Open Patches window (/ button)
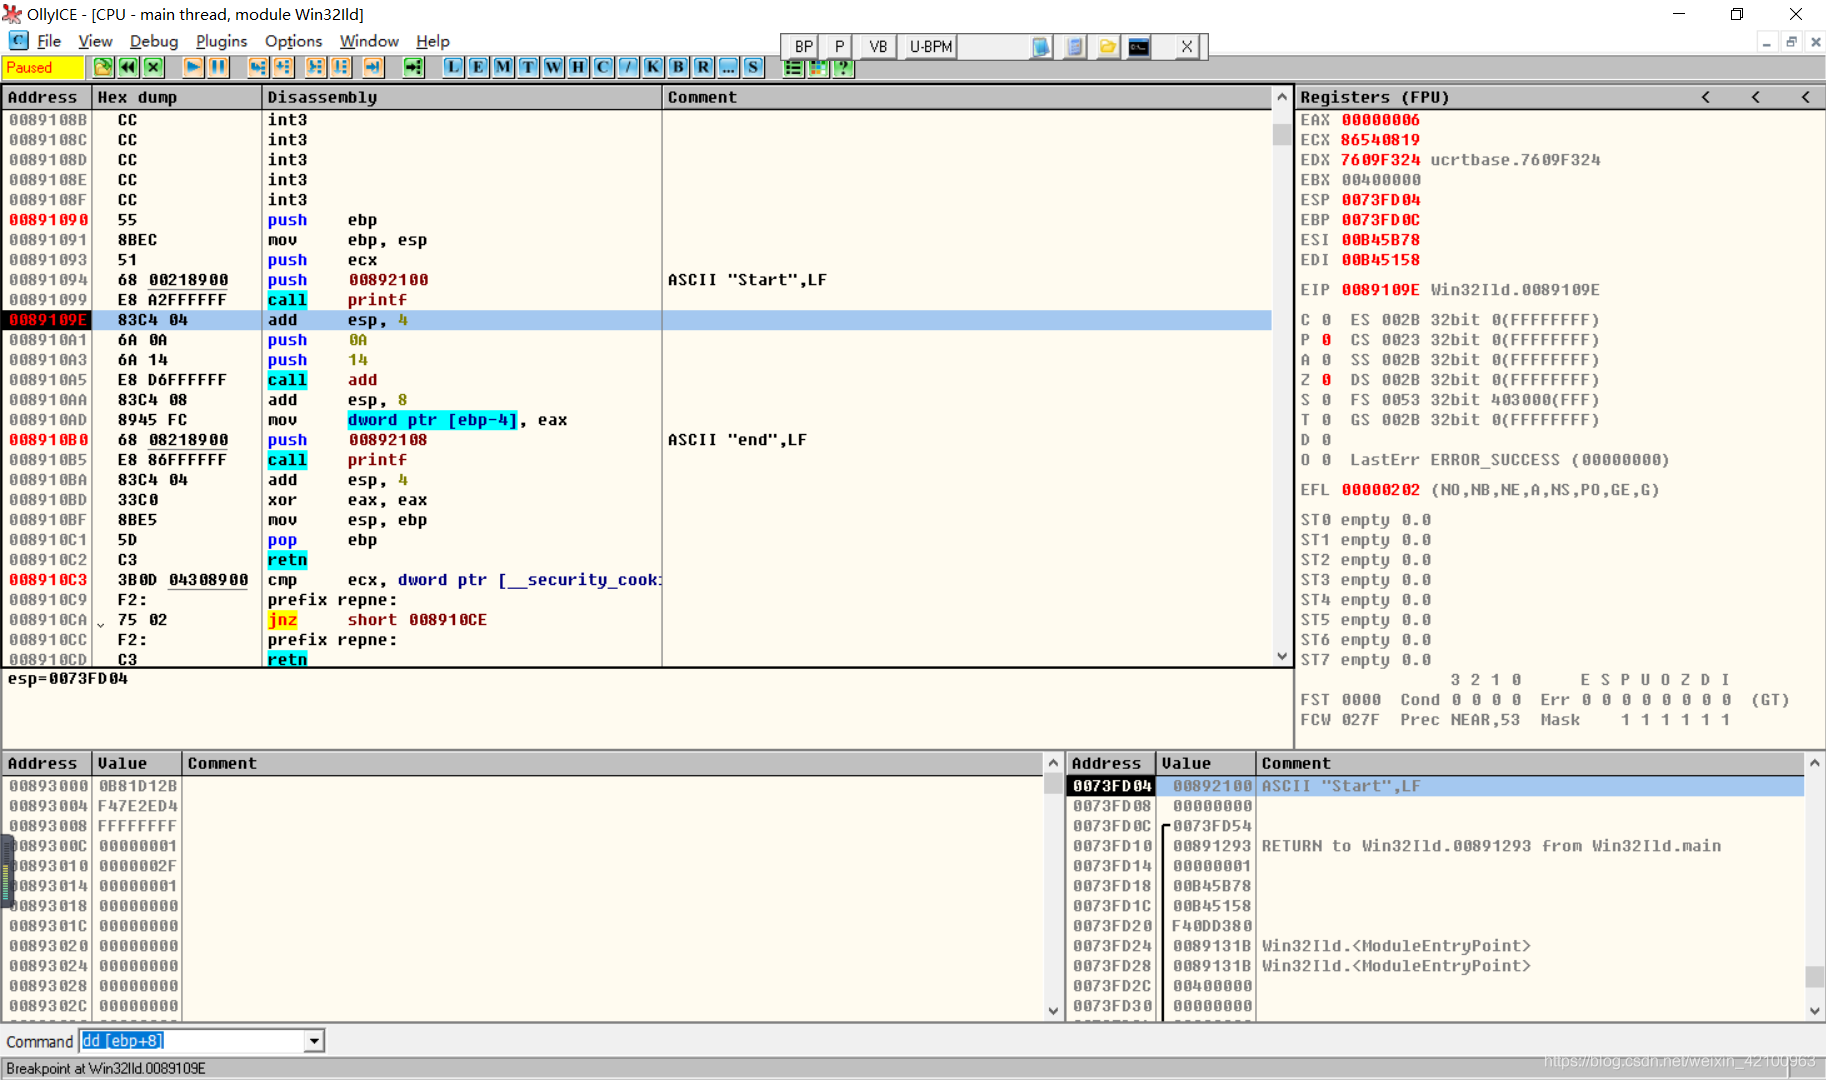 628,67
